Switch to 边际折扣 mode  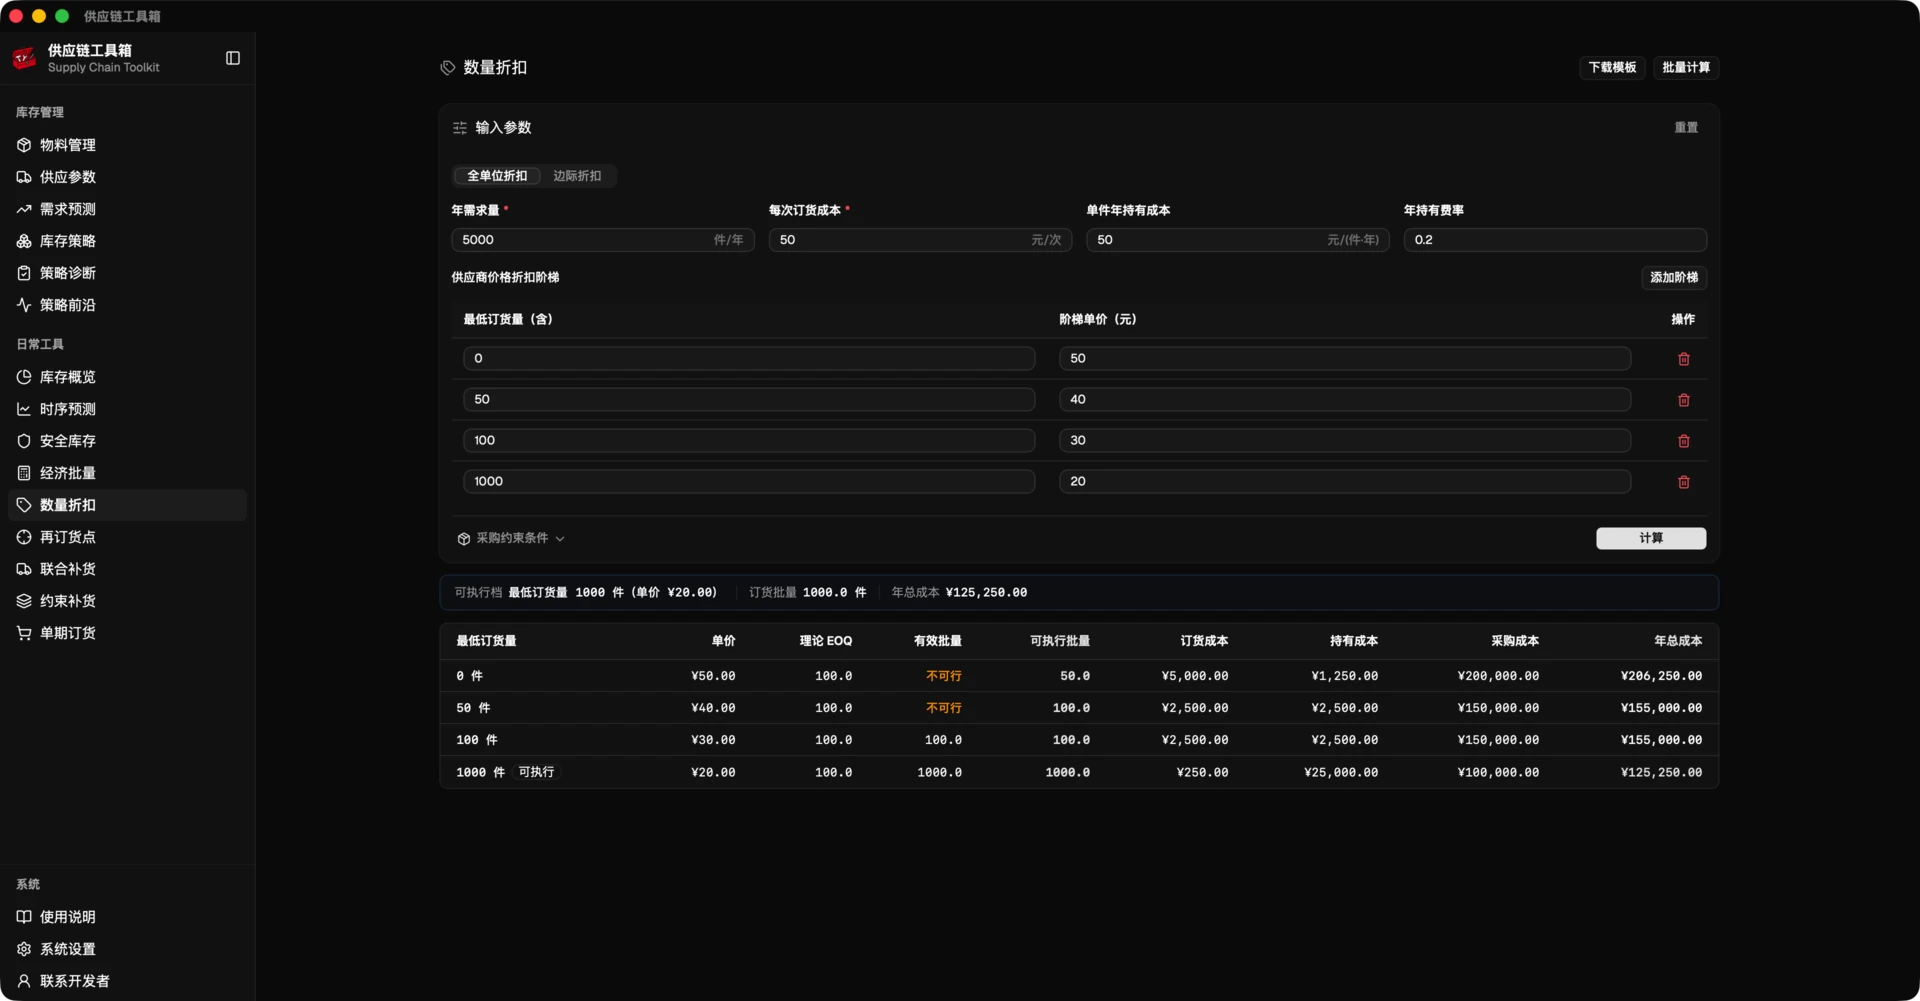coord(577,176)
